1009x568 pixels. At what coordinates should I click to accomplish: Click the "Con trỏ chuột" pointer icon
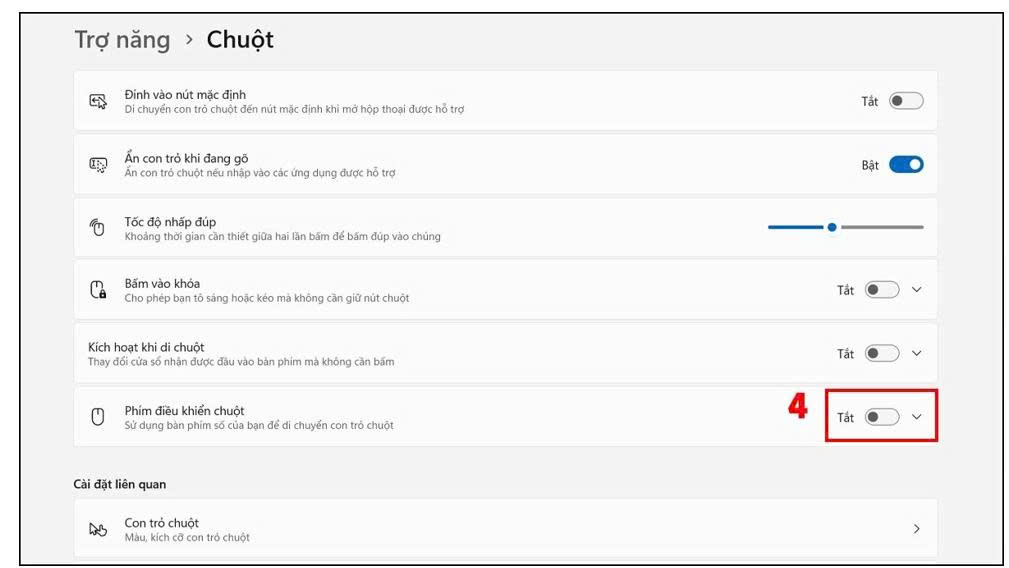98,529
